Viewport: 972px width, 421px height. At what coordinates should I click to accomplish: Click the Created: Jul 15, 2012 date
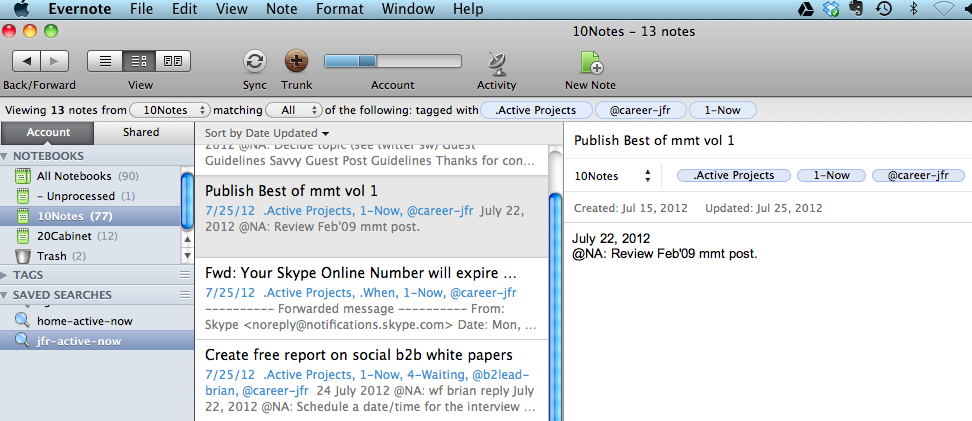(x=630, y=208)
